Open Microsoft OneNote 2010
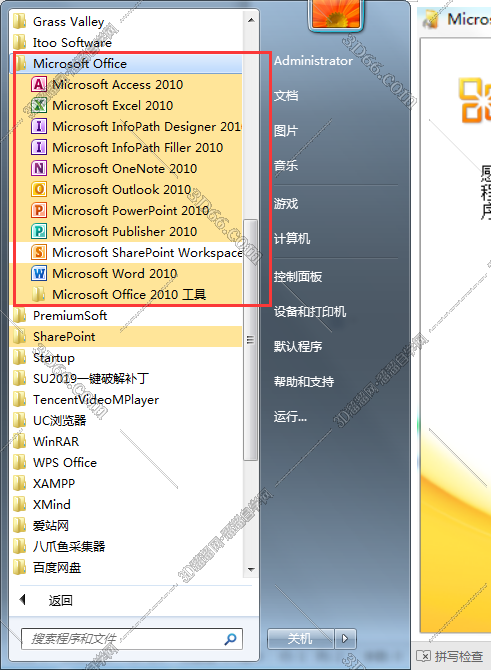 [x=126, y=168]
